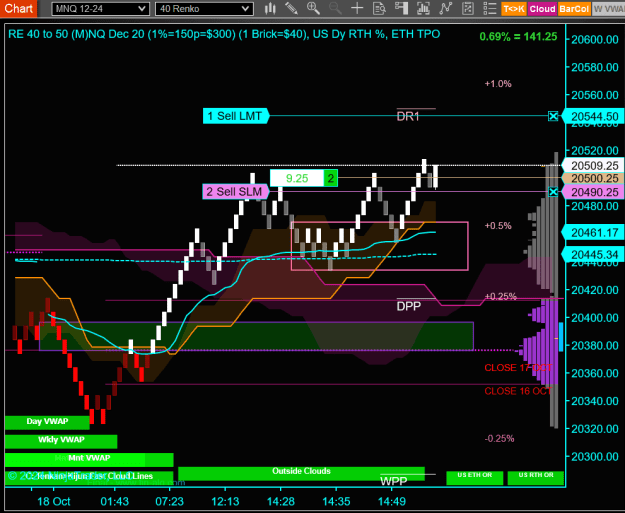This screenshot has height=513, width=625.
Task: Open the indicators line-graph icon
Action: (x=446, y=8)
